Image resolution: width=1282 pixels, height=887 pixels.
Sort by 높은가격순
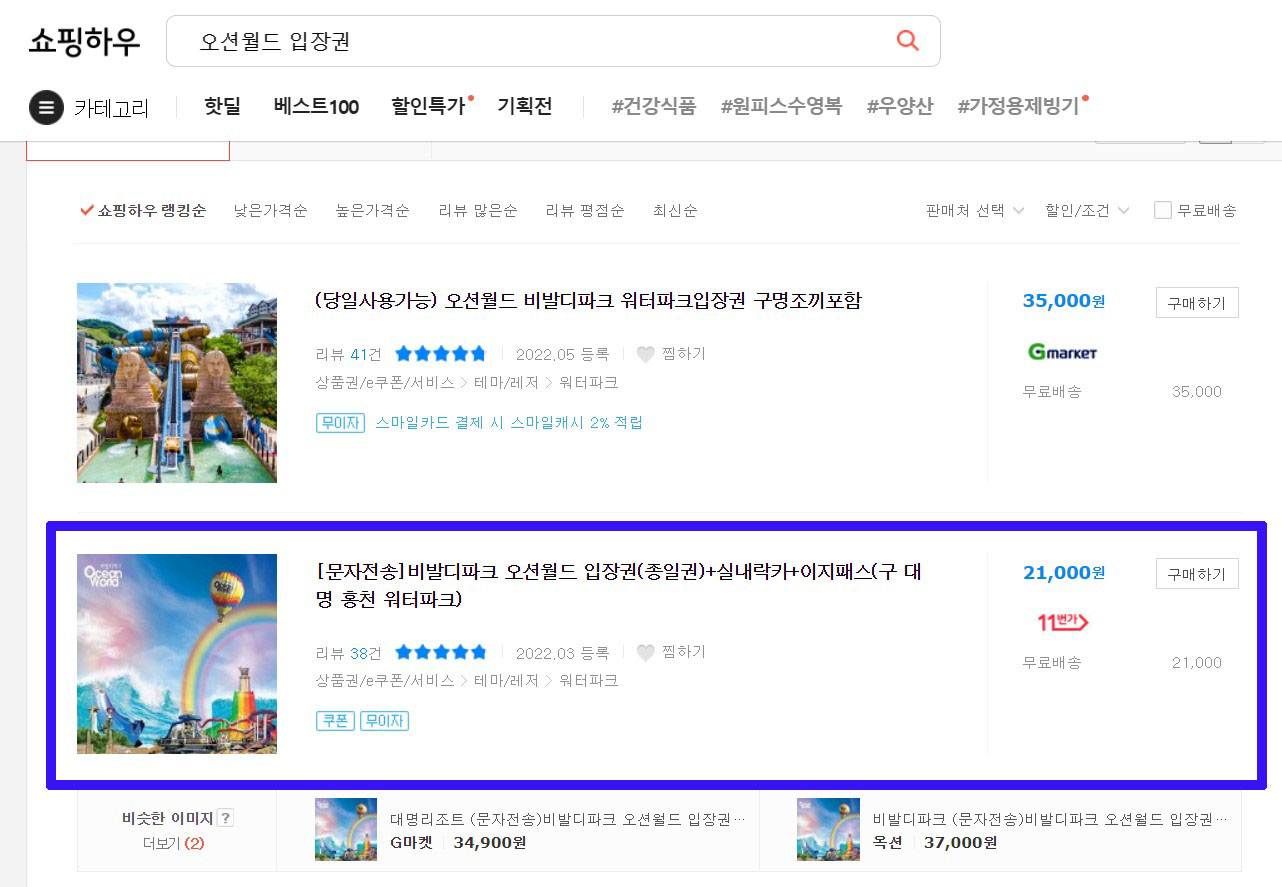[x=372, y=210]
